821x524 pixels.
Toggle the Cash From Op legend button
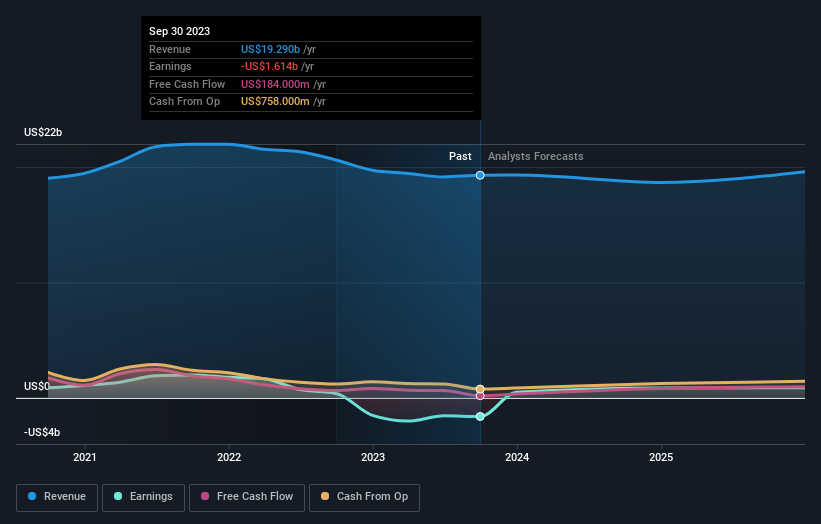[364, 497]
